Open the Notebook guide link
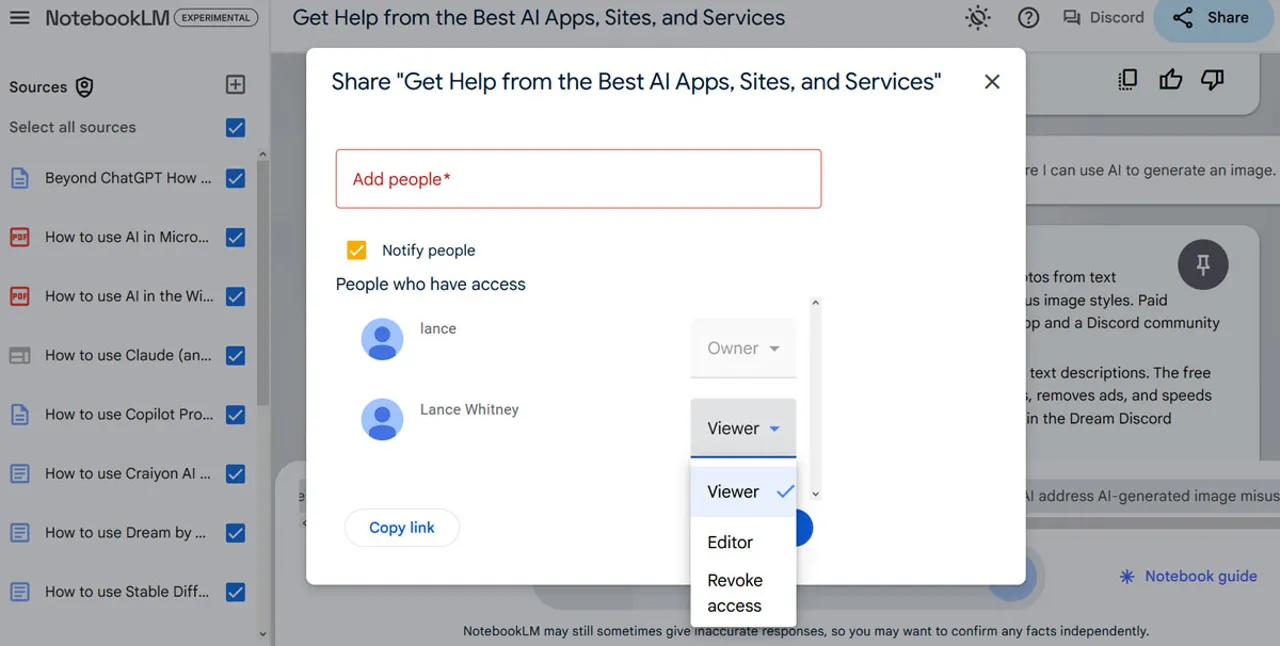The height and width of the screenshot is (646, 1280). [x=1188, y=576]
